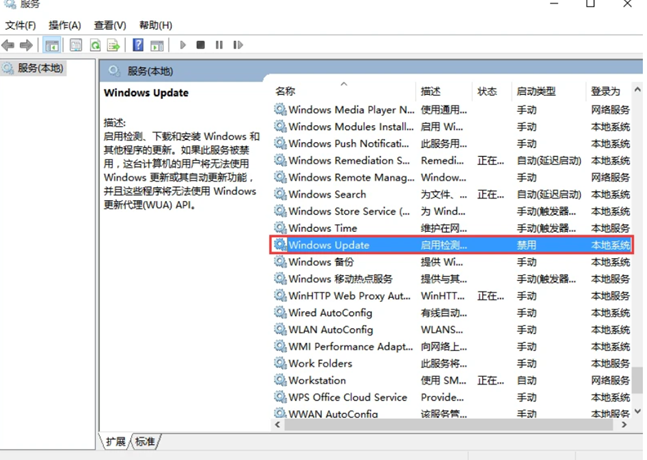Toggle the action pane toolbar icon
This screenshot has height=460, width=647.
(x=157, y=45)
